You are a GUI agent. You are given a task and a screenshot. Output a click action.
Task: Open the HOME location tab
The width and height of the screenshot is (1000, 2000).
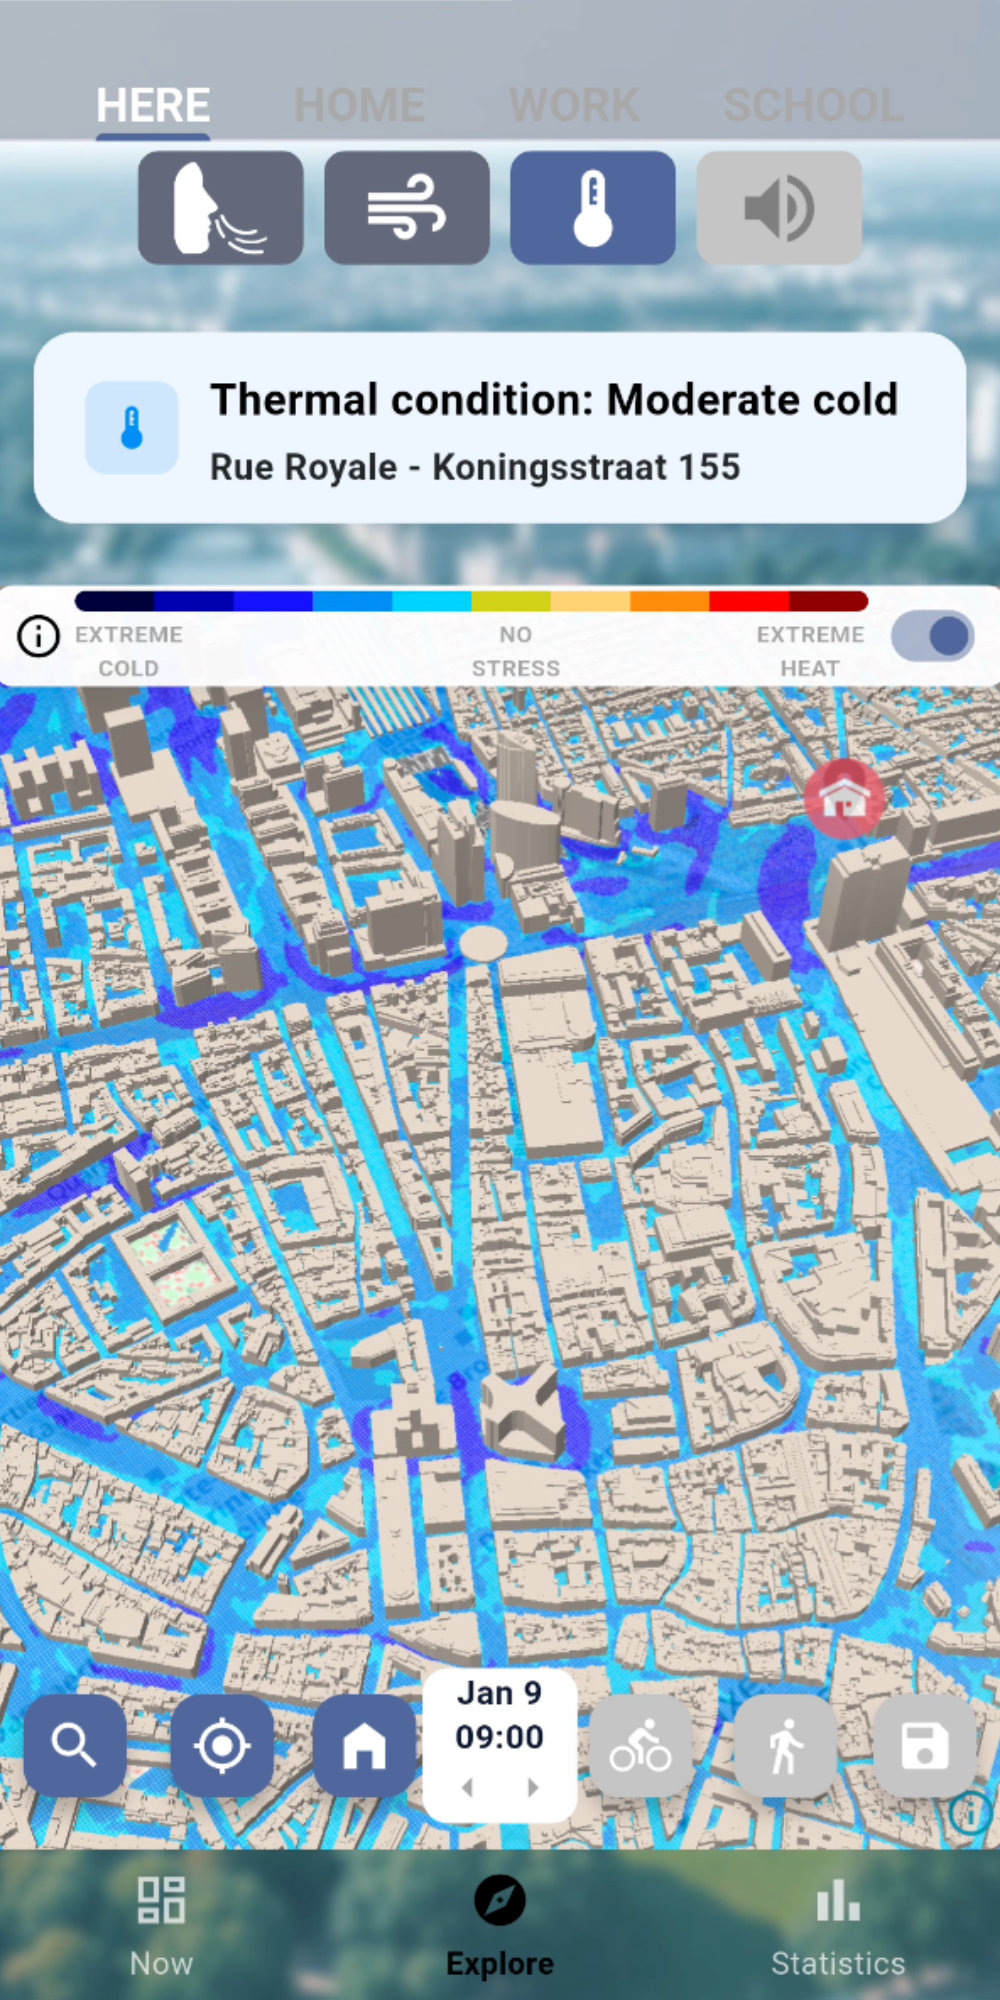click(360, 105)
